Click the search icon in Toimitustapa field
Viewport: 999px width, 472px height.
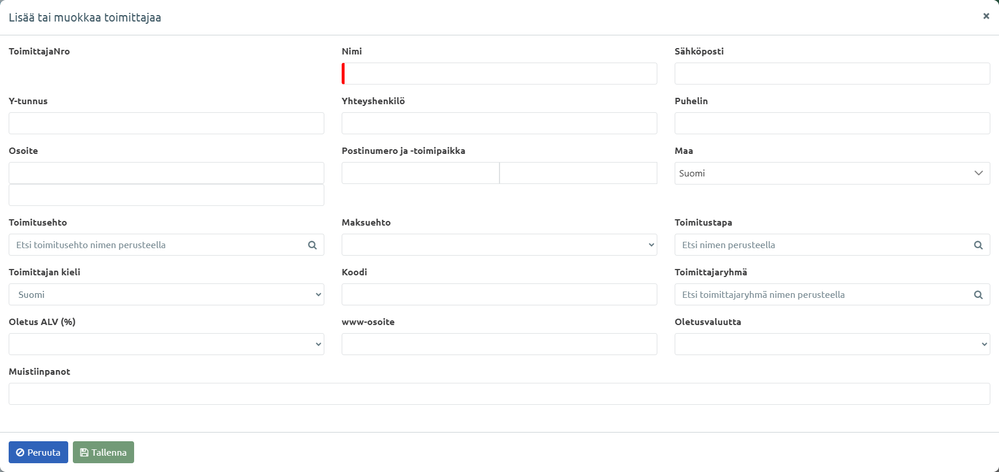978,245
